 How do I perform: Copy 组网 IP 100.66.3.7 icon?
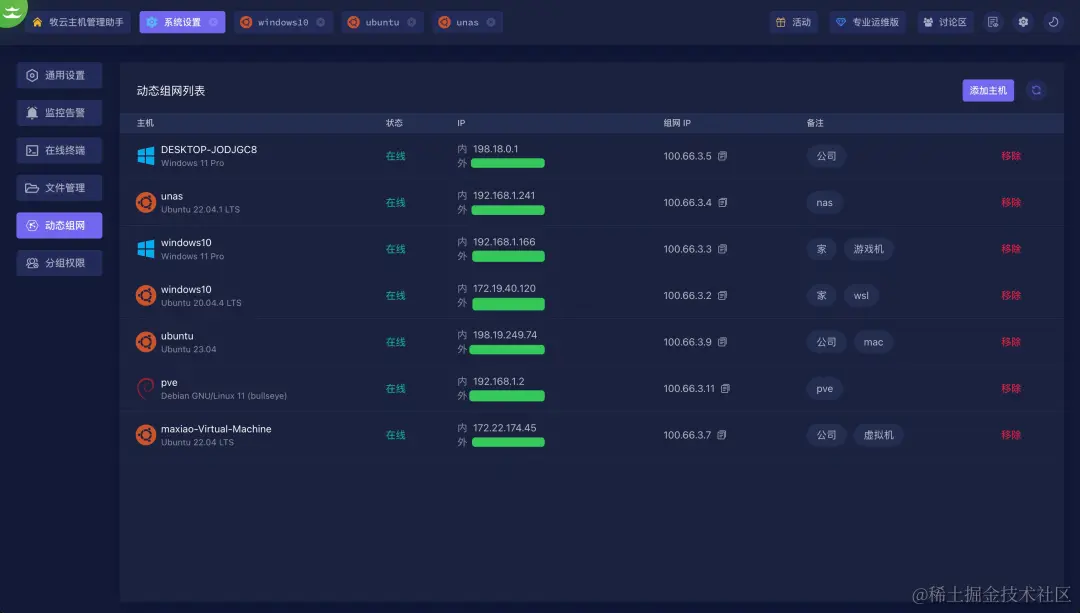(x=721, y=435)
